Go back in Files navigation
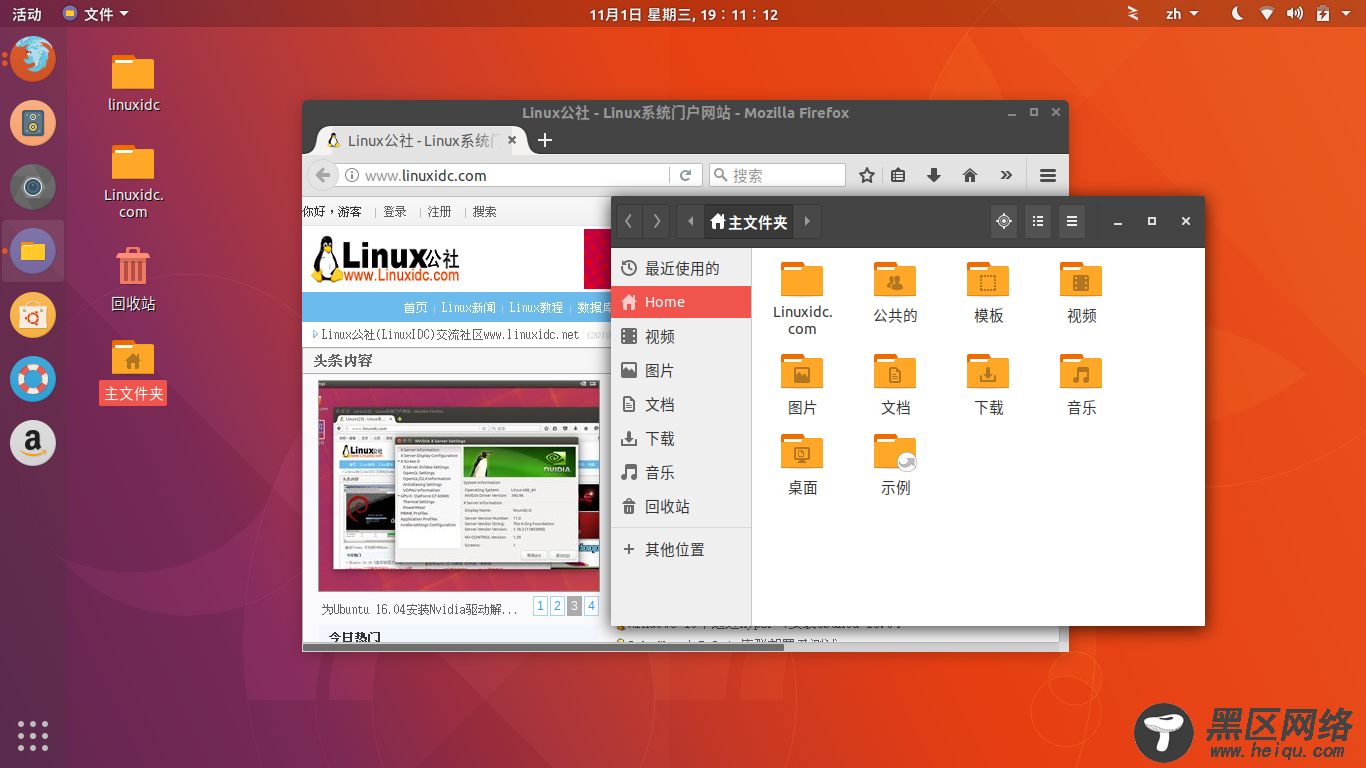1366x768 pixels. [x=628, y=221]
